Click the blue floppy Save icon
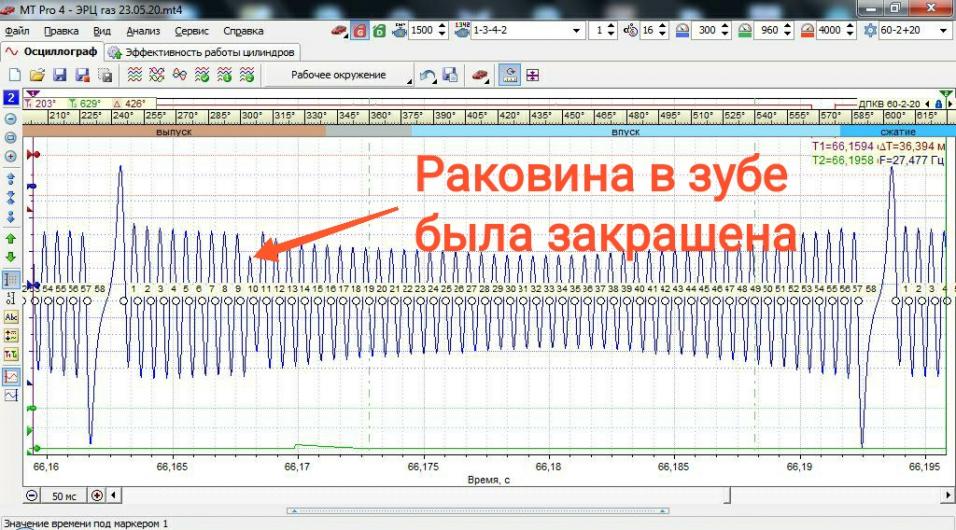The image size is (956, 530). pyautogui.click(x=59, y=75)
